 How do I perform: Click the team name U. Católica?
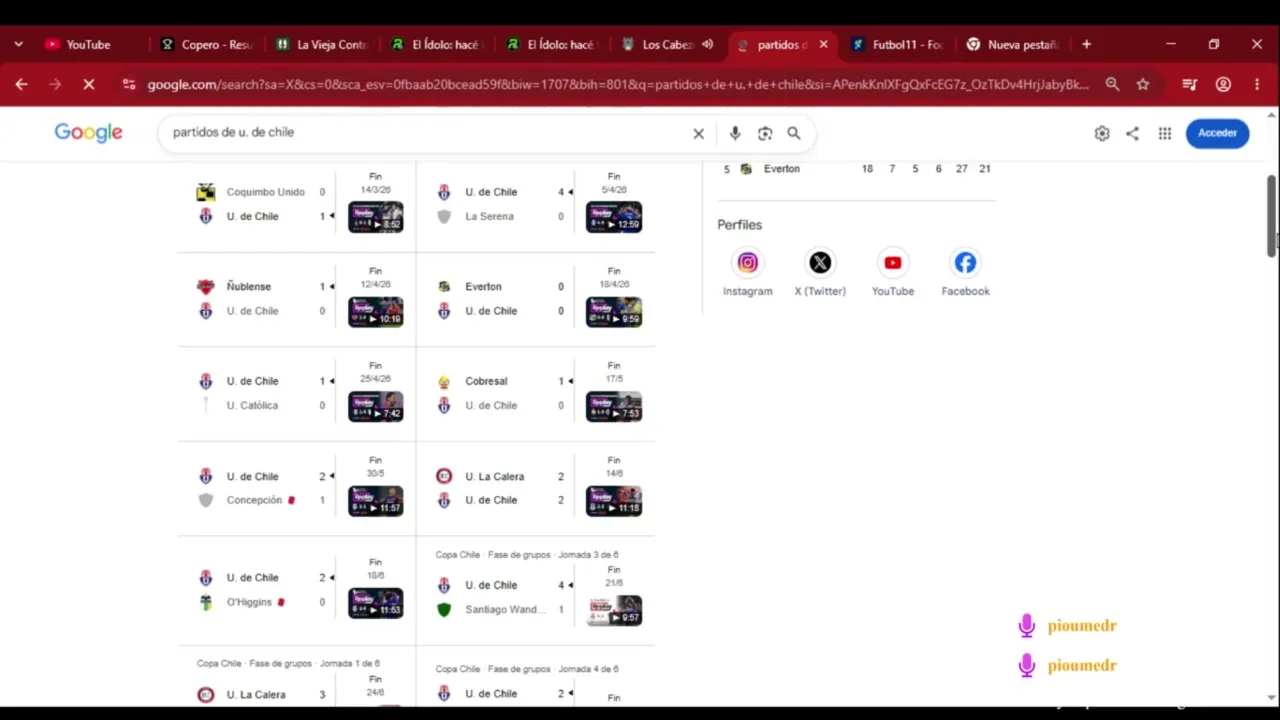point(252,406)
